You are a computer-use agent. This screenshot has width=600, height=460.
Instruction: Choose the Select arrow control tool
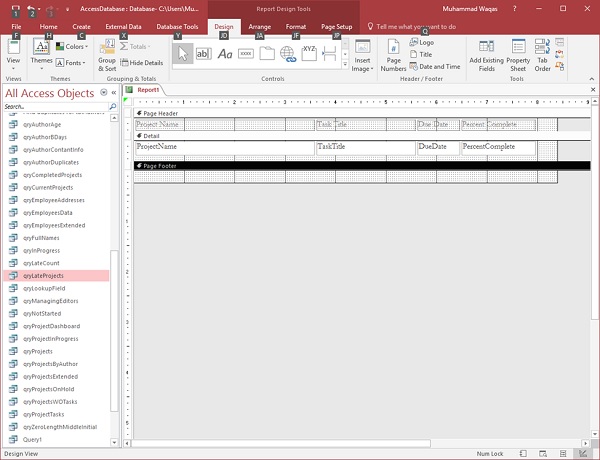[x=183, y=54]
